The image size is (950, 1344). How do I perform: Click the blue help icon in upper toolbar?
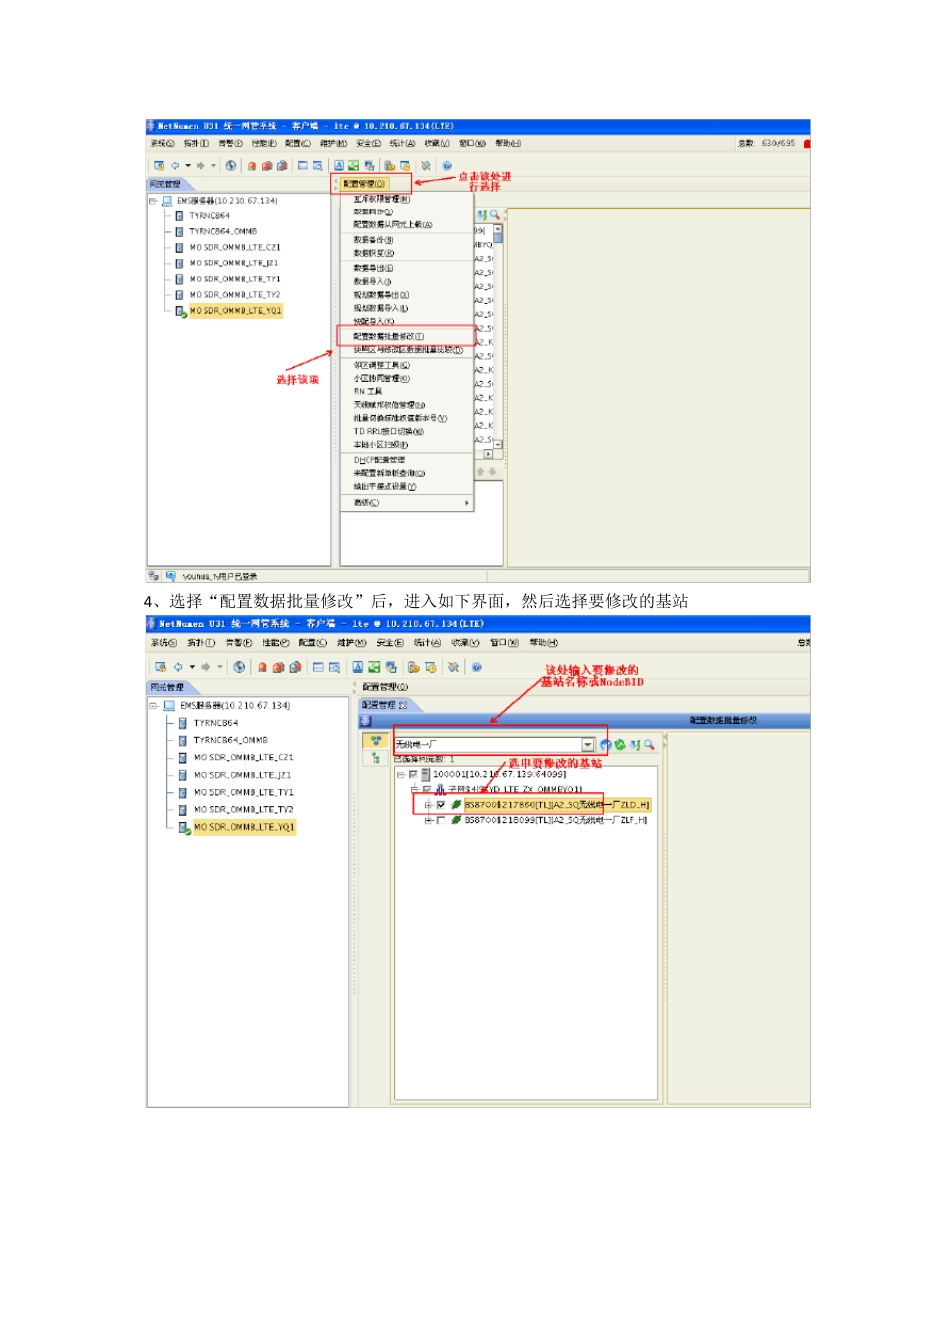coord(447,166)
